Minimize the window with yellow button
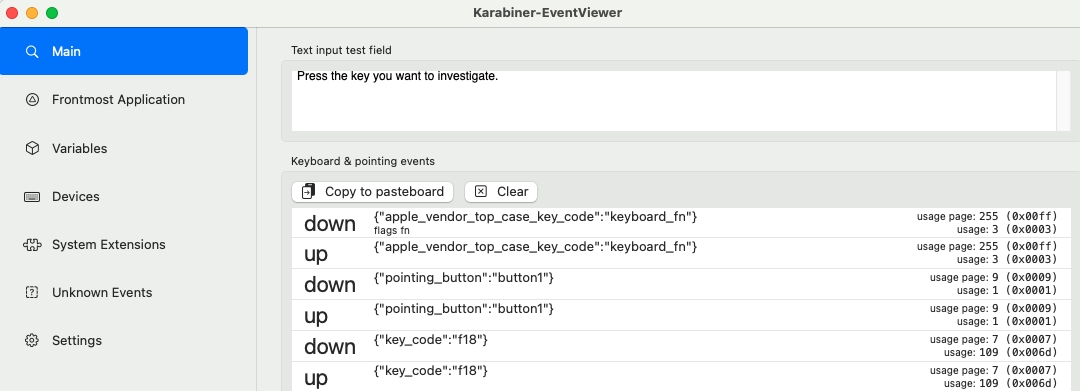 tap(32, 13)
